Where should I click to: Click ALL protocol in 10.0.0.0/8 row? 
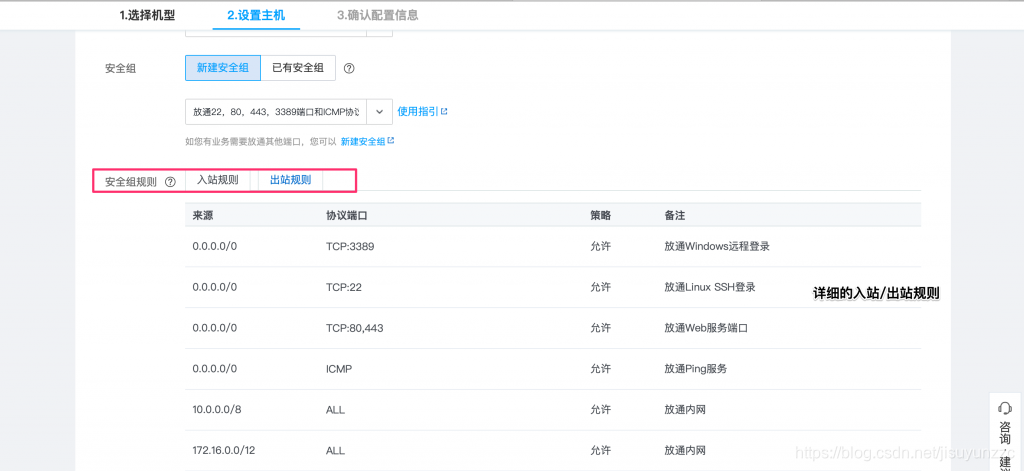(335, 410)
